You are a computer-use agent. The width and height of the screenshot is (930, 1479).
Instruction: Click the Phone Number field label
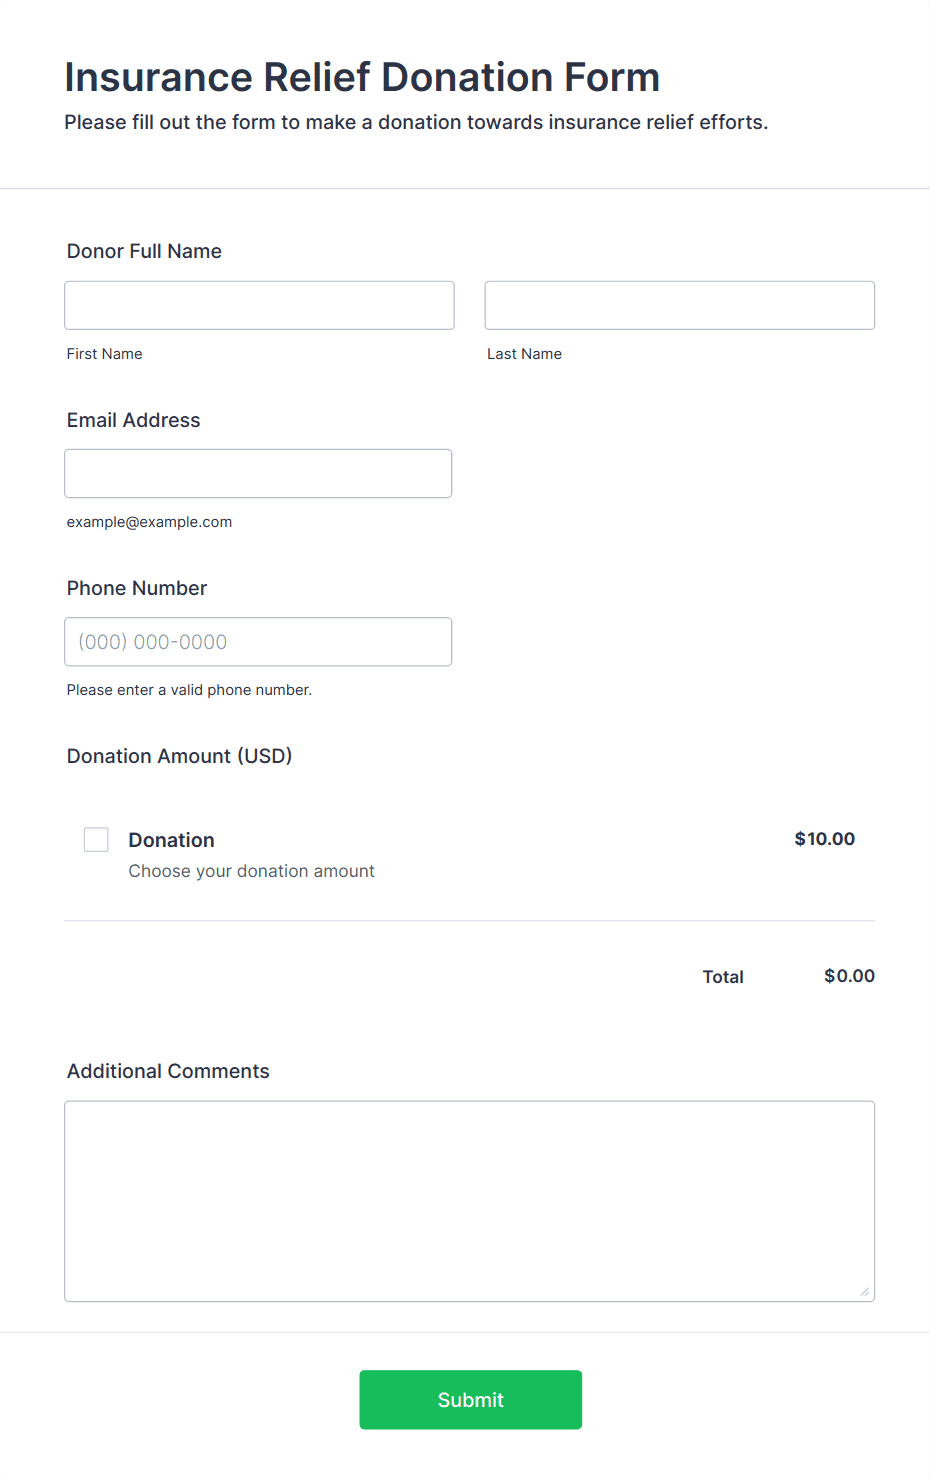tap(137, 588)
